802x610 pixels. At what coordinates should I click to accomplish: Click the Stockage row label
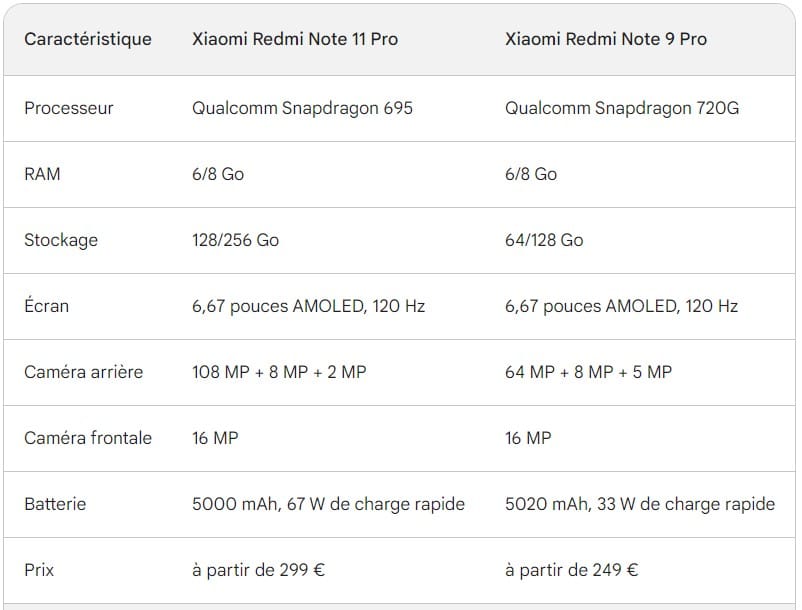pyautogui.click(x=61, y=240)
